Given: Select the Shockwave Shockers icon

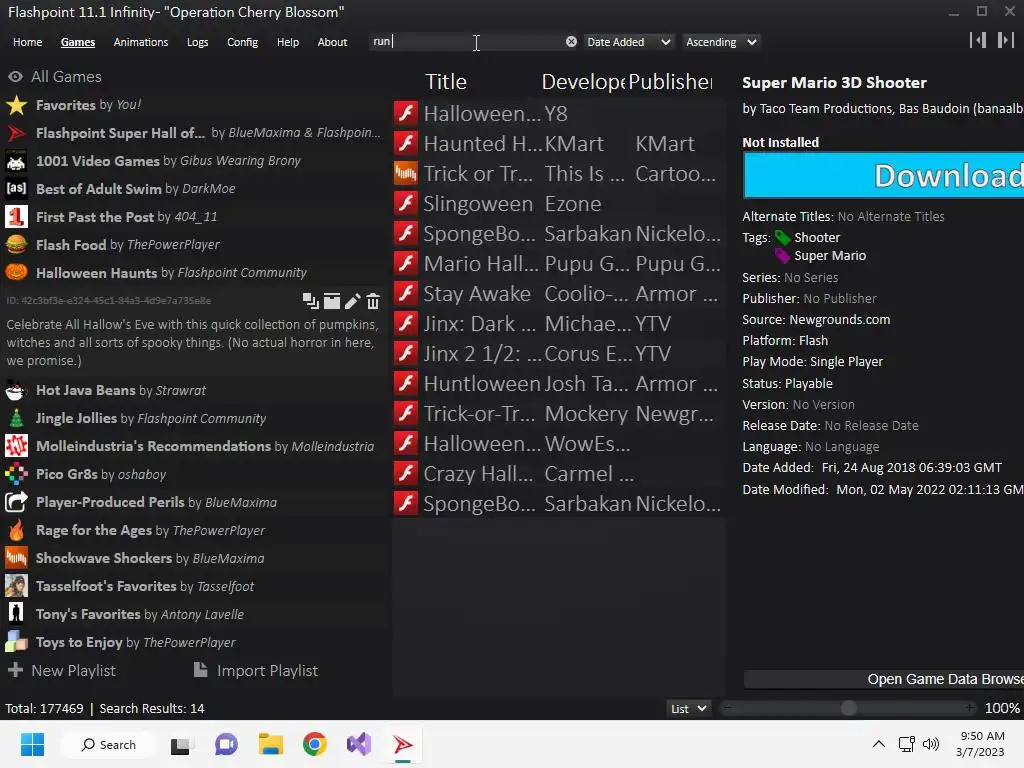Looking at the screenshot, I should 16,558.
